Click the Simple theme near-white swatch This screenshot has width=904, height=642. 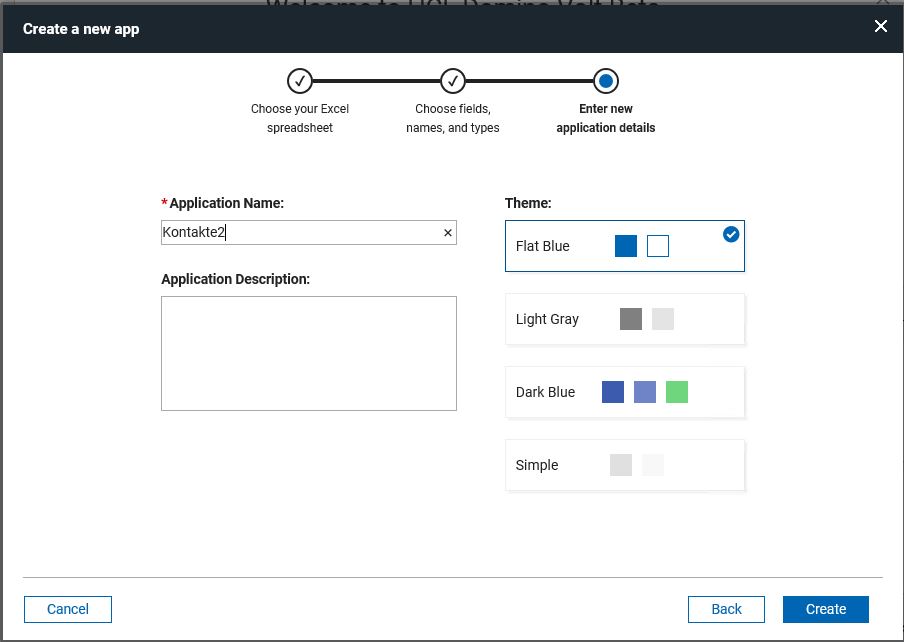653,465
